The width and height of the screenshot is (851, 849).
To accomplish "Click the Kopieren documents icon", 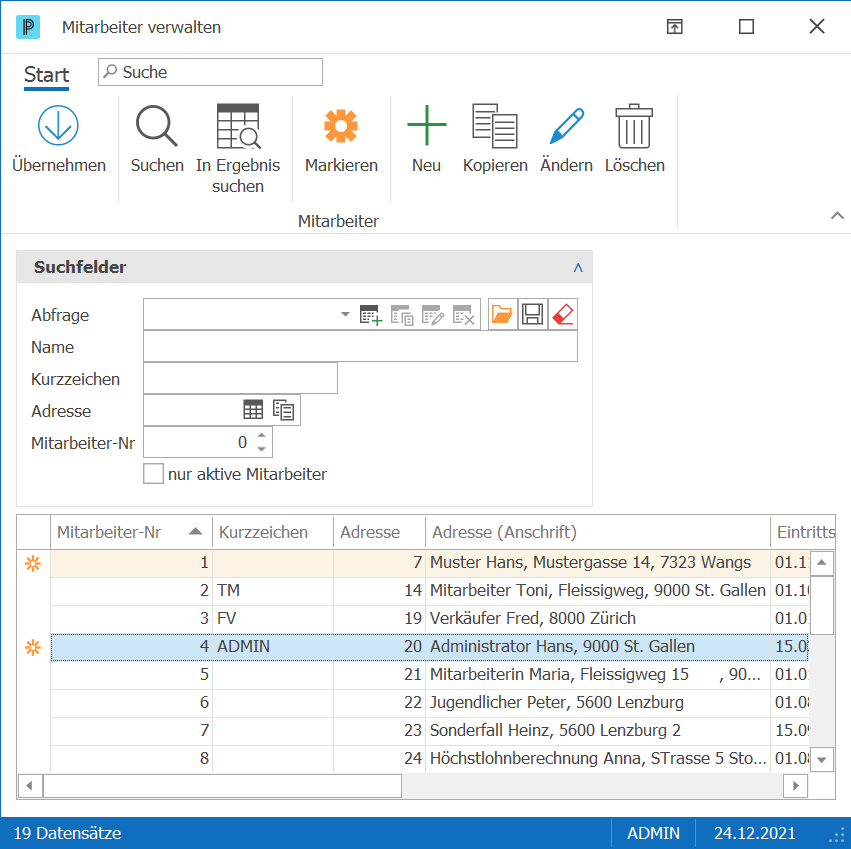I will (495, 126).
